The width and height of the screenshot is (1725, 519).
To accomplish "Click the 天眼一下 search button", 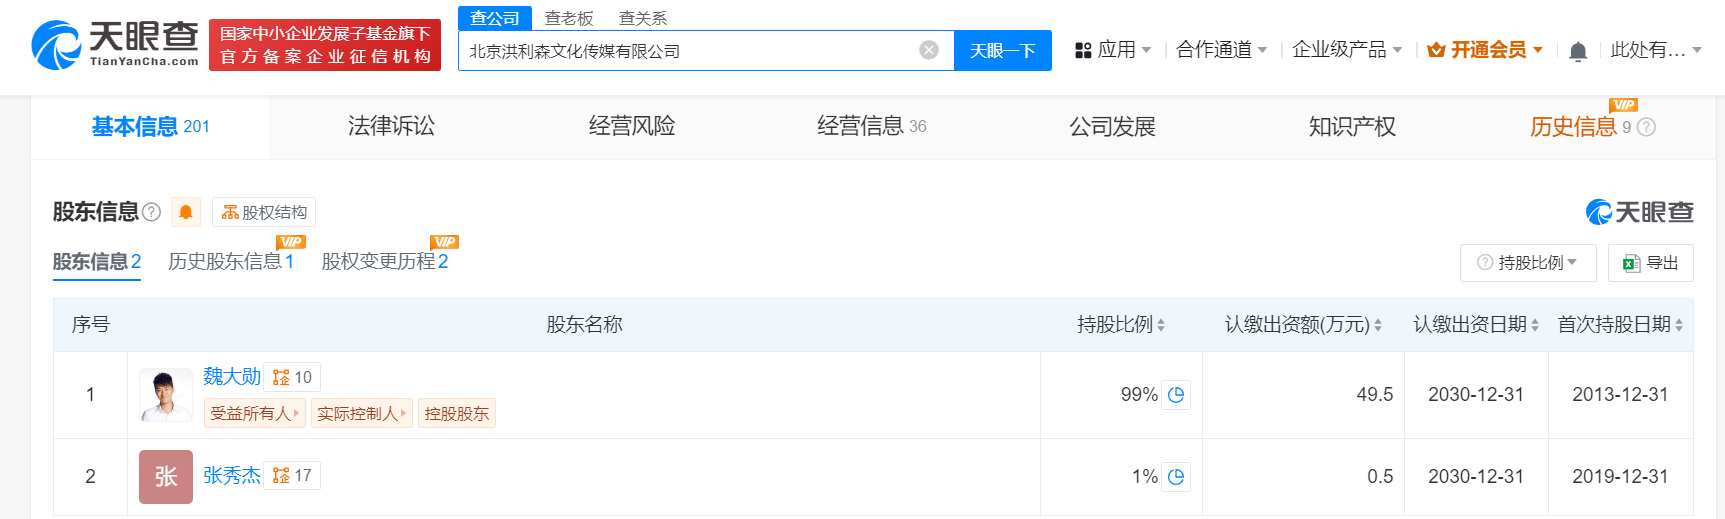I will (1003, 50).
